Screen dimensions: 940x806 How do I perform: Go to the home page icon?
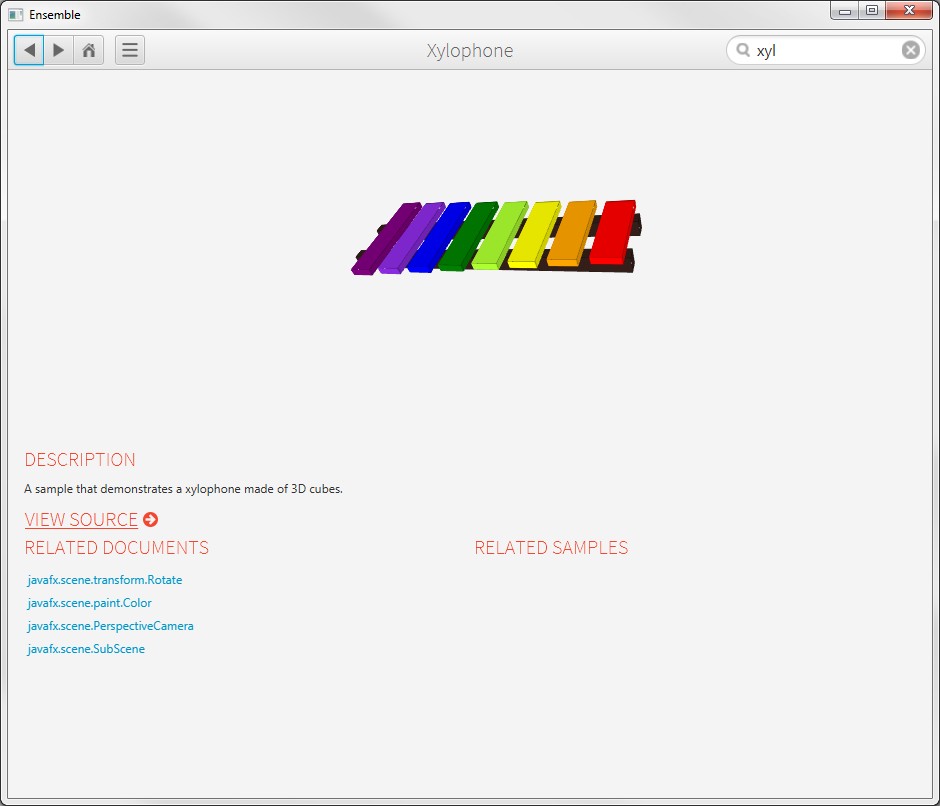click(89, 50)
